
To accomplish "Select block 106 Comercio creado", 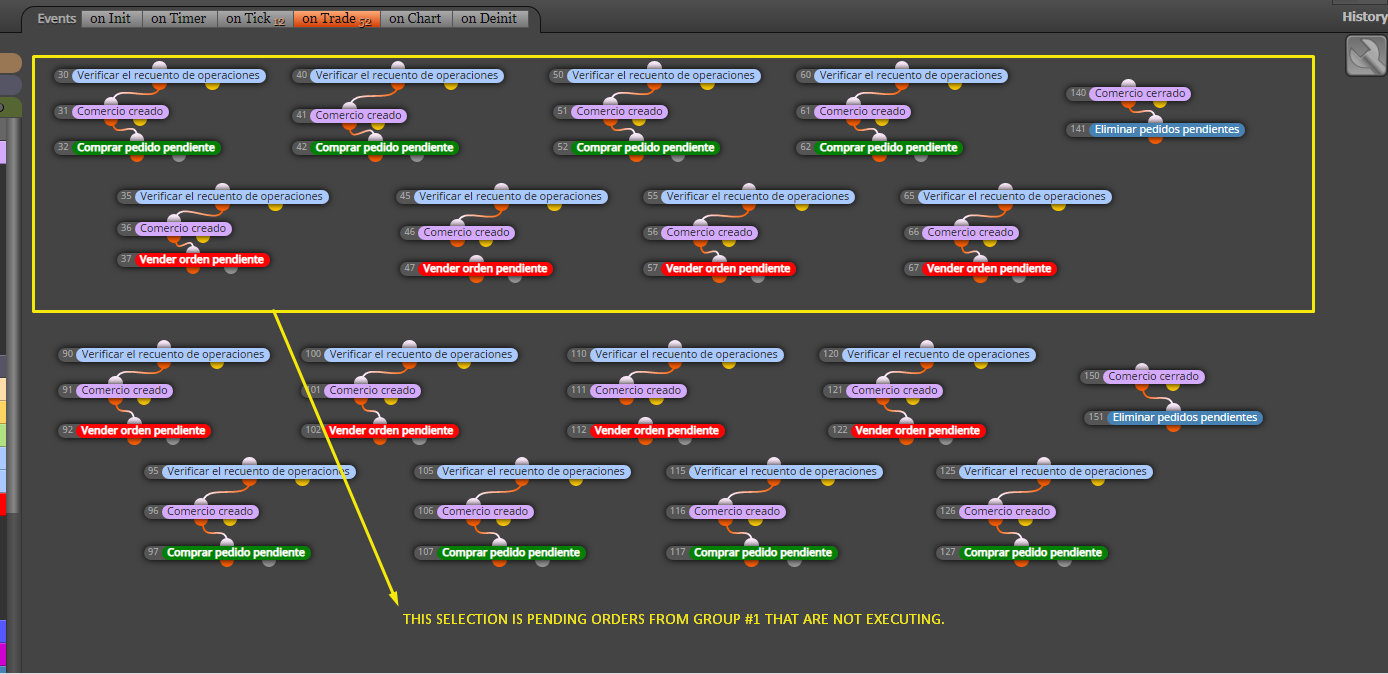I will click(x=474, y=512).
